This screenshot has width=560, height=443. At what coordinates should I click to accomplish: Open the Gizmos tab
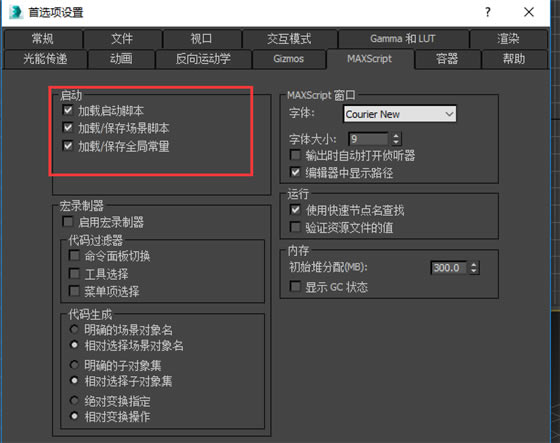pos(289,59)
